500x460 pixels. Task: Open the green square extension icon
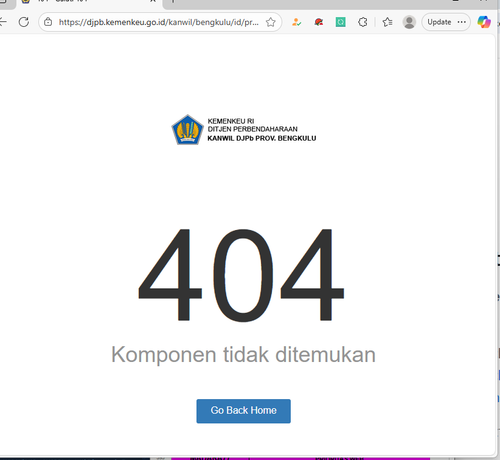point(340,22)
